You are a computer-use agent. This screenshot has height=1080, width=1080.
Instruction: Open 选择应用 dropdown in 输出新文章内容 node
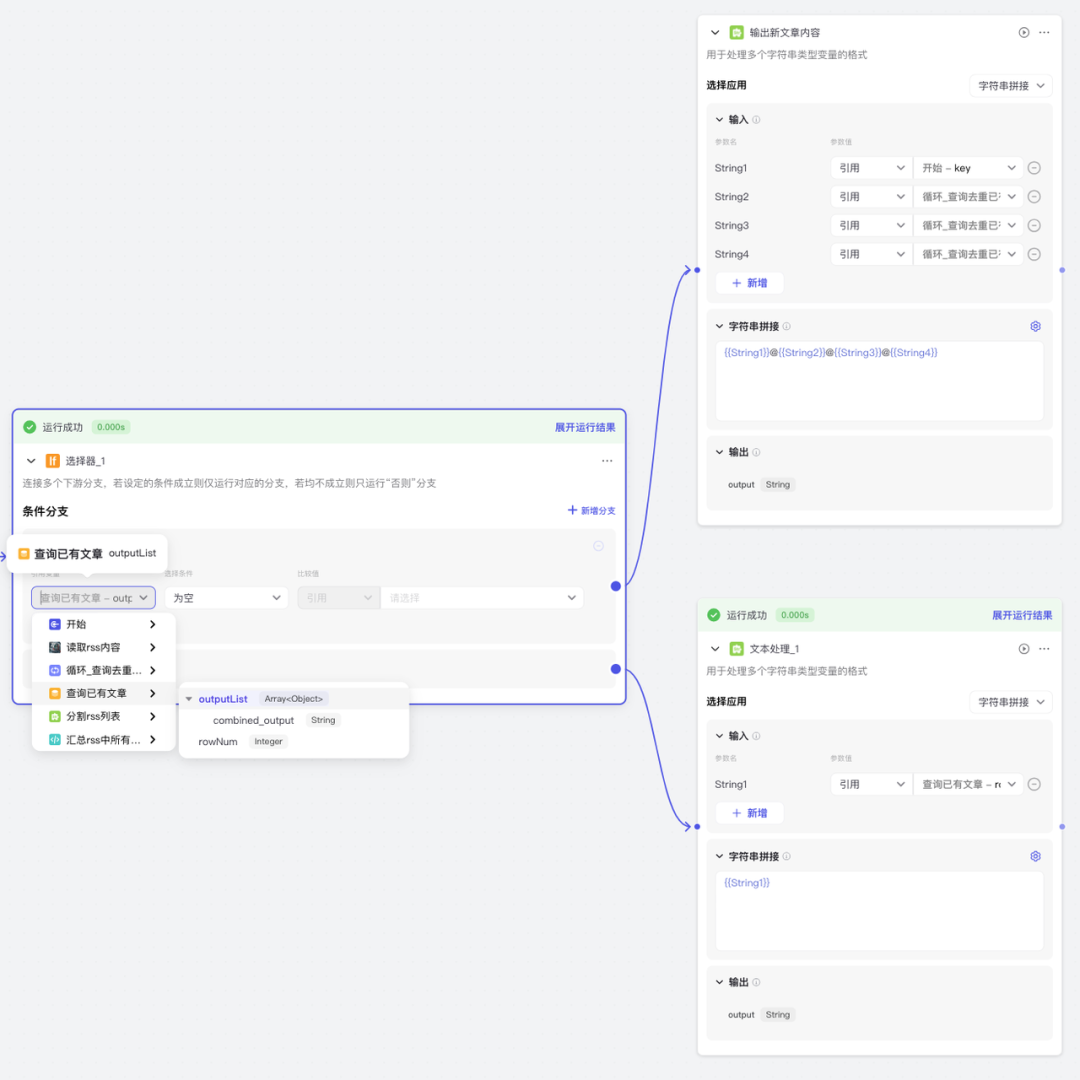pos(1010,86)
